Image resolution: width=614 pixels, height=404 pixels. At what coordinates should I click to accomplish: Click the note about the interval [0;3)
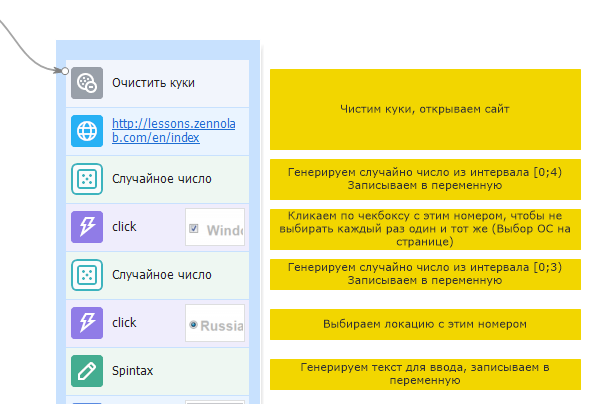424,274
